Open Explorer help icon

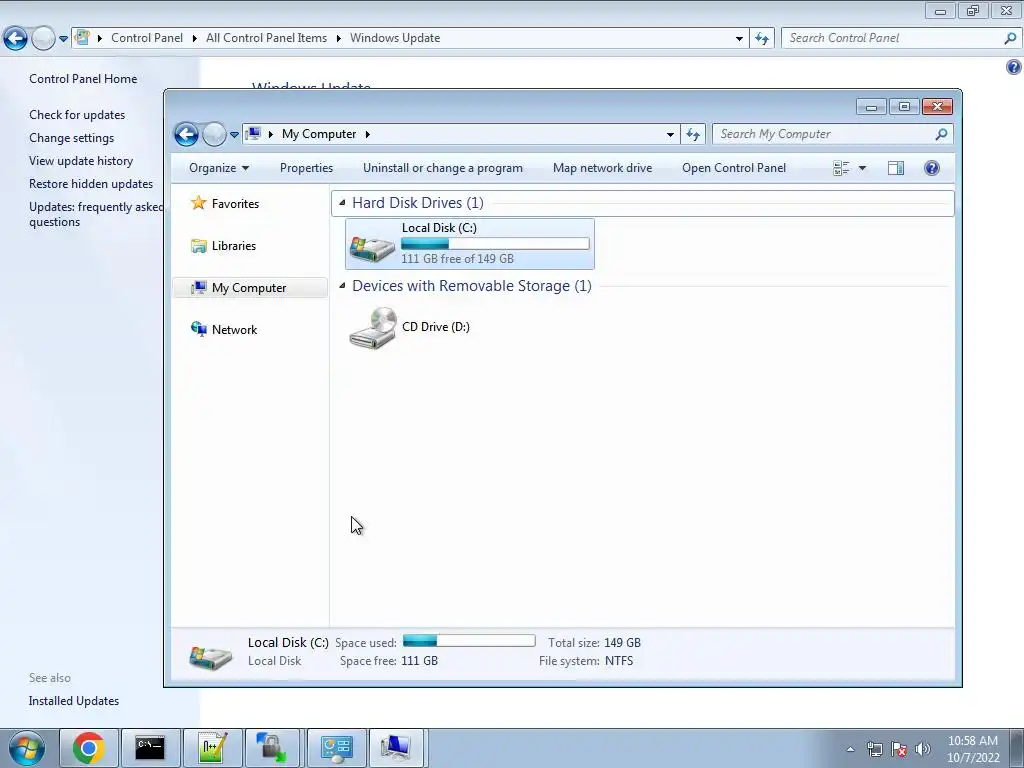(932, 168)
